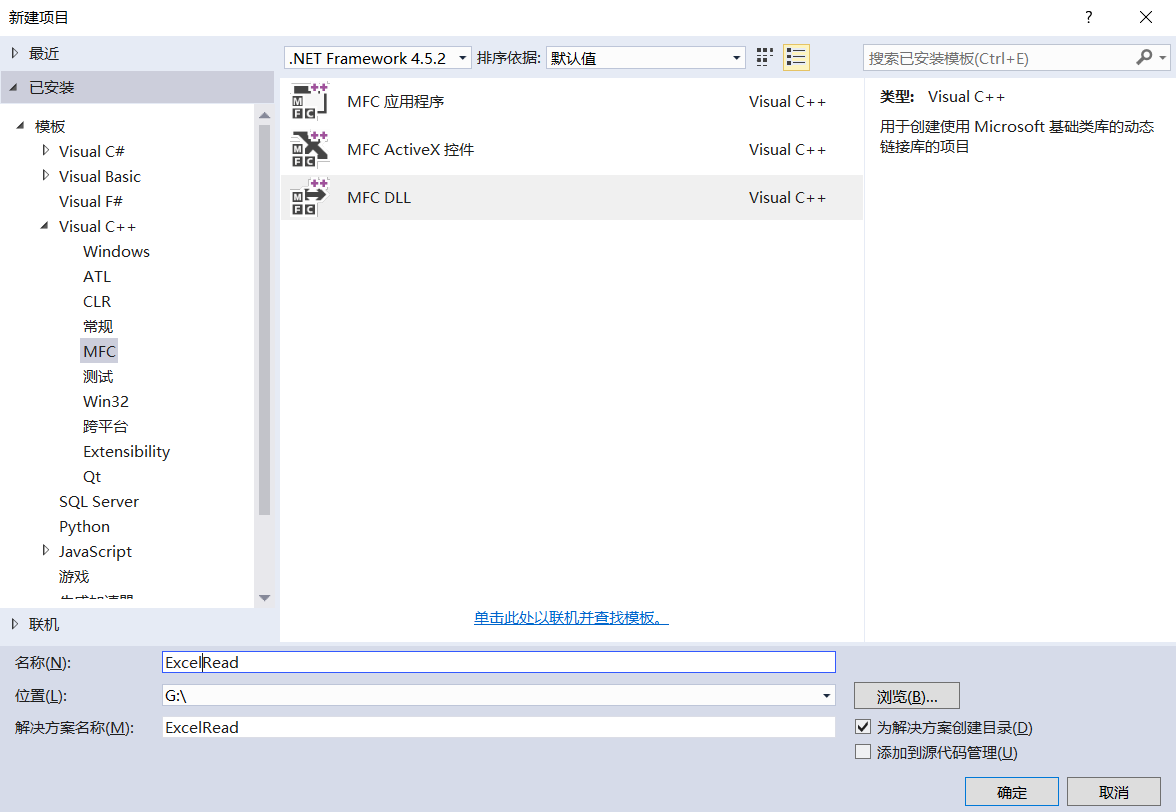Select Python in template tree
Image resolution: width=1176 pixels, height=812 pixels.
pyautogui.click(x=84, y=526)
